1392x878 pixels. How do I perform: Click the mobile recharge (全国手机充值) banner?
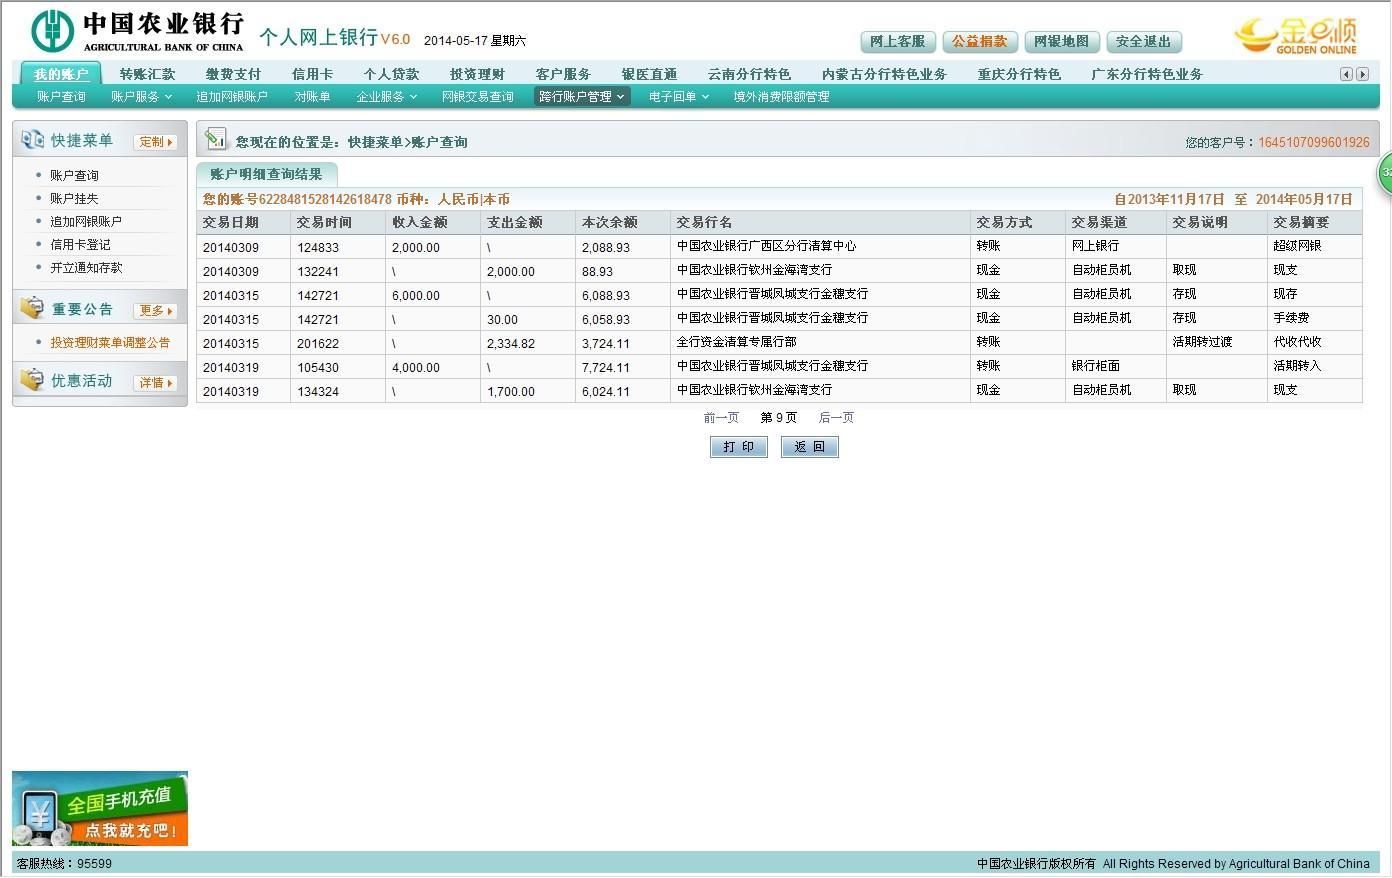100,808
